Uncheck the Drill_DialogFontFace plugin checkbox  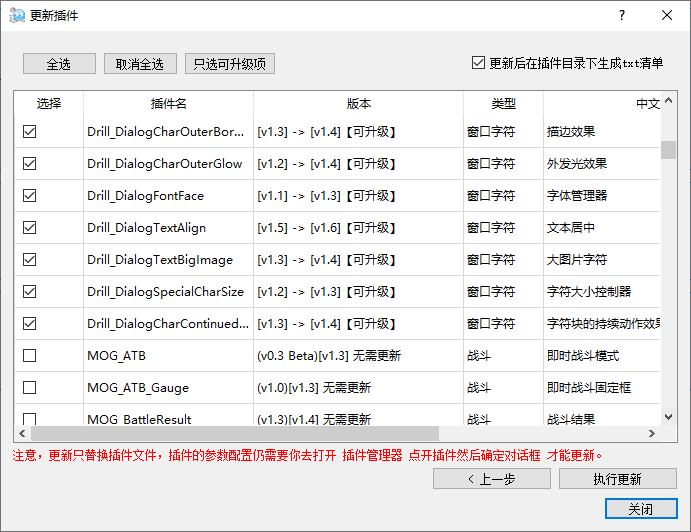(x=29, y=196)
